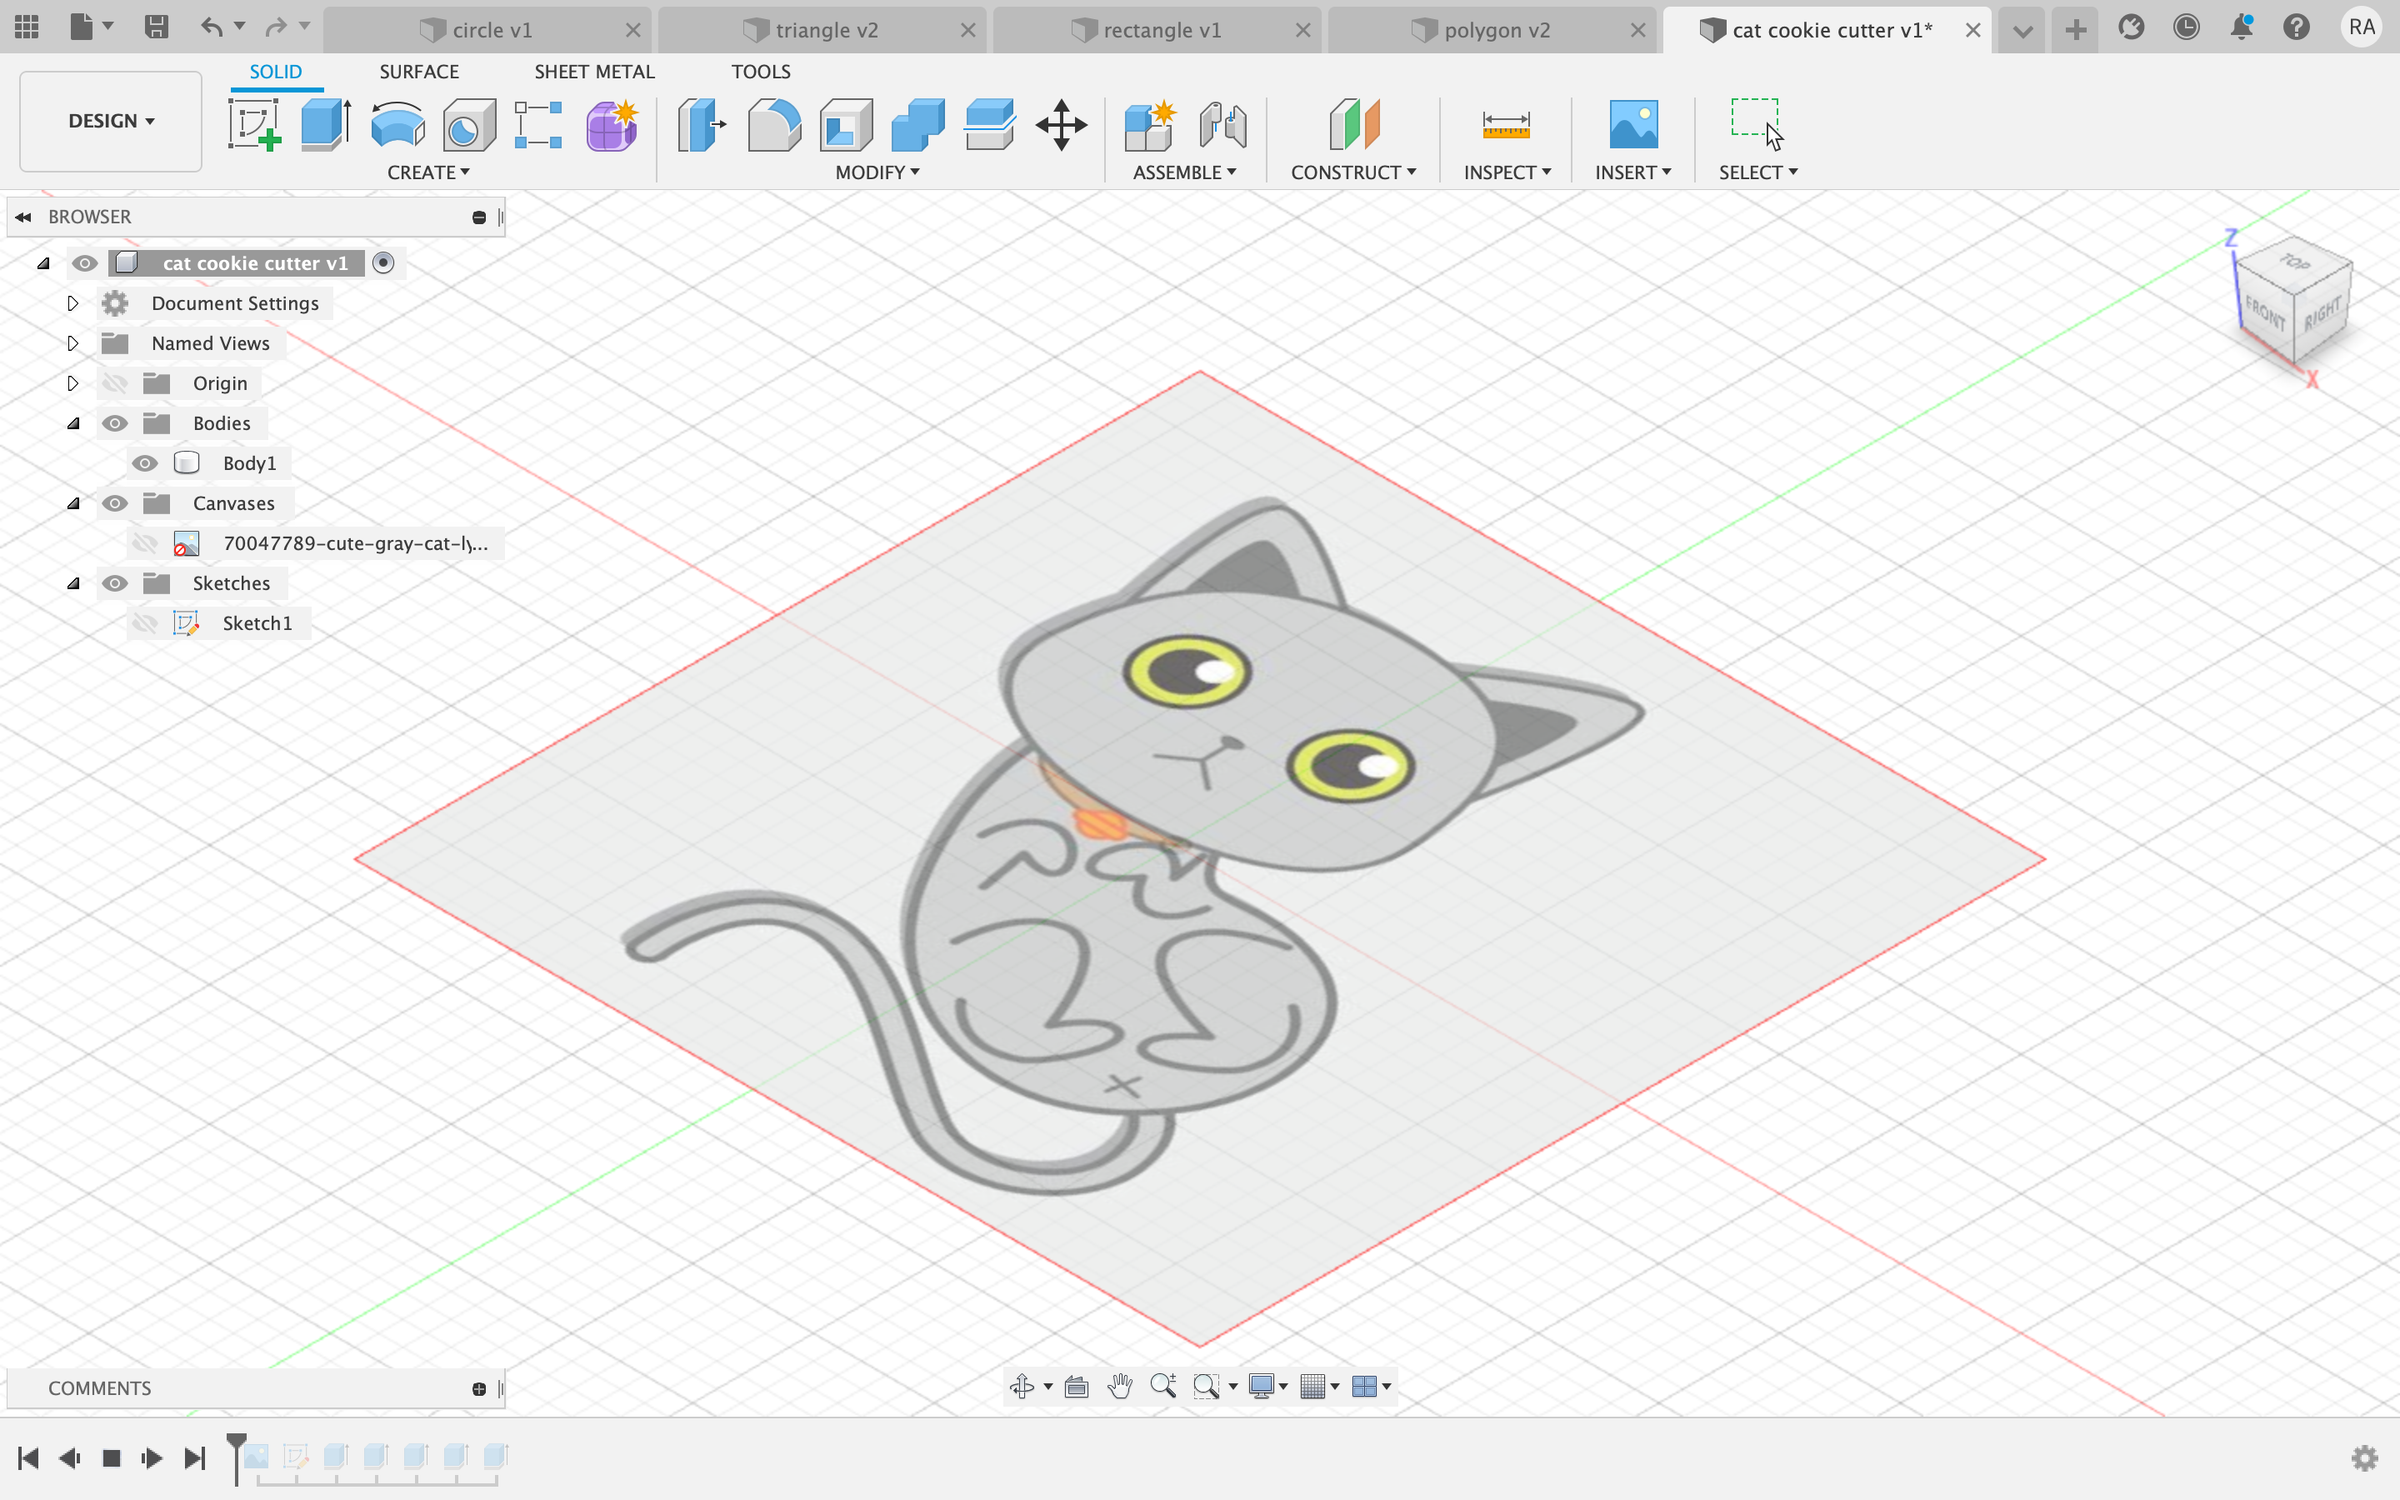Show the hidden Origin folder
Screen dimensions: 2400x1500
click(x=115, y=383)
